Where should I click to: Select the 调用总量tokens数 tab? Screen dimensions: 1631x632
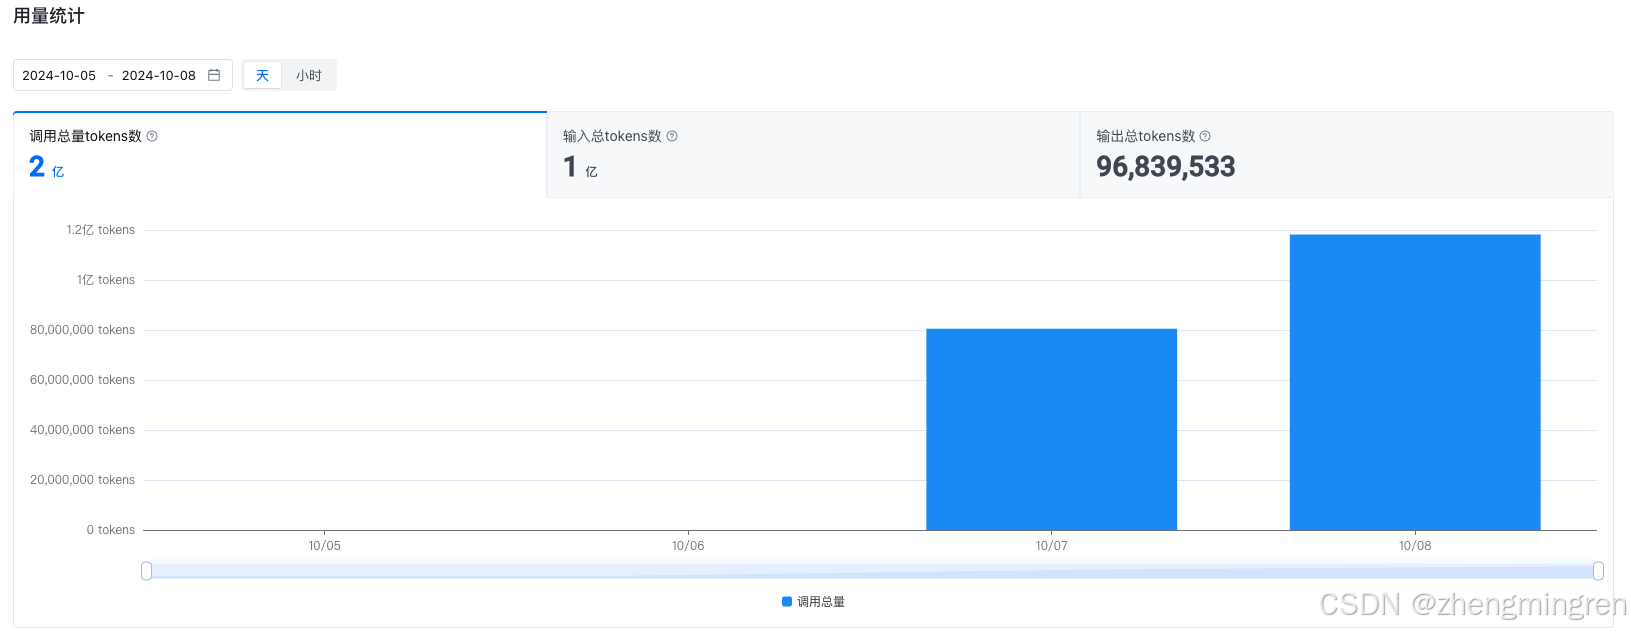click(280, 154)
